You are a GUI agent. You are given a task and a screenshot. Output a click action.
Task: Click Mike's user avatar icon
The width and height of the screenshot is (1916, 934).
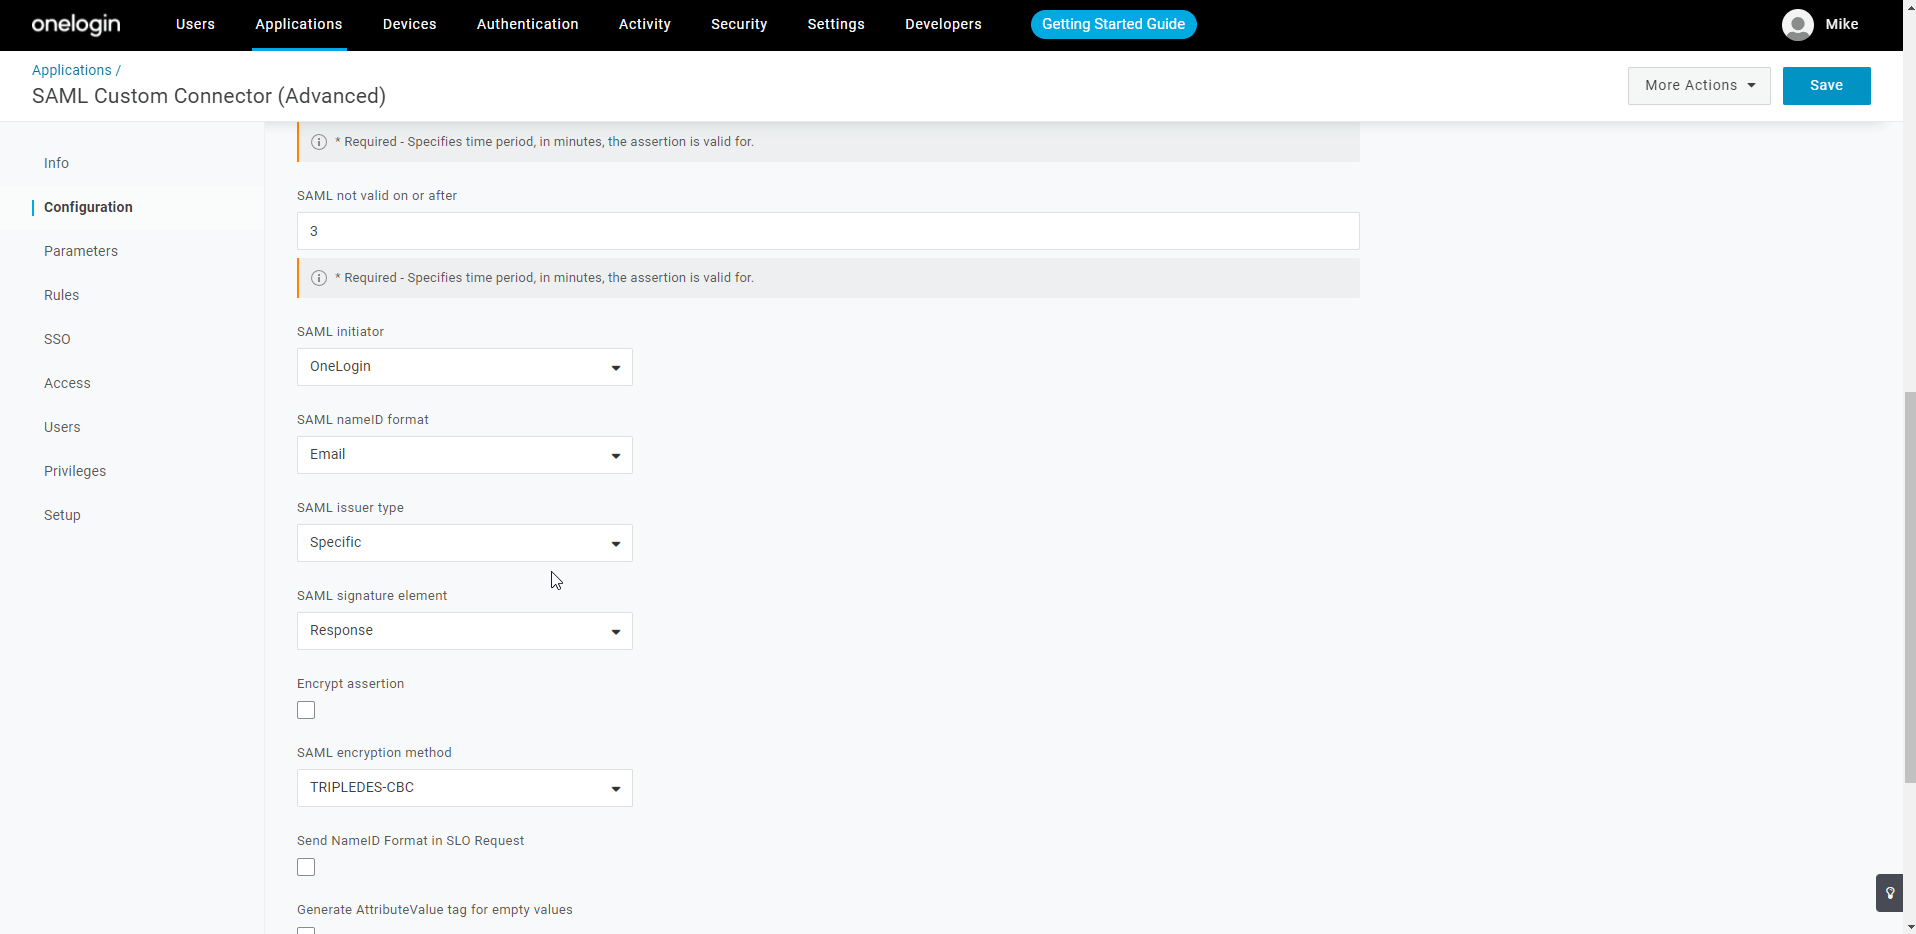tap(1797, 25)
